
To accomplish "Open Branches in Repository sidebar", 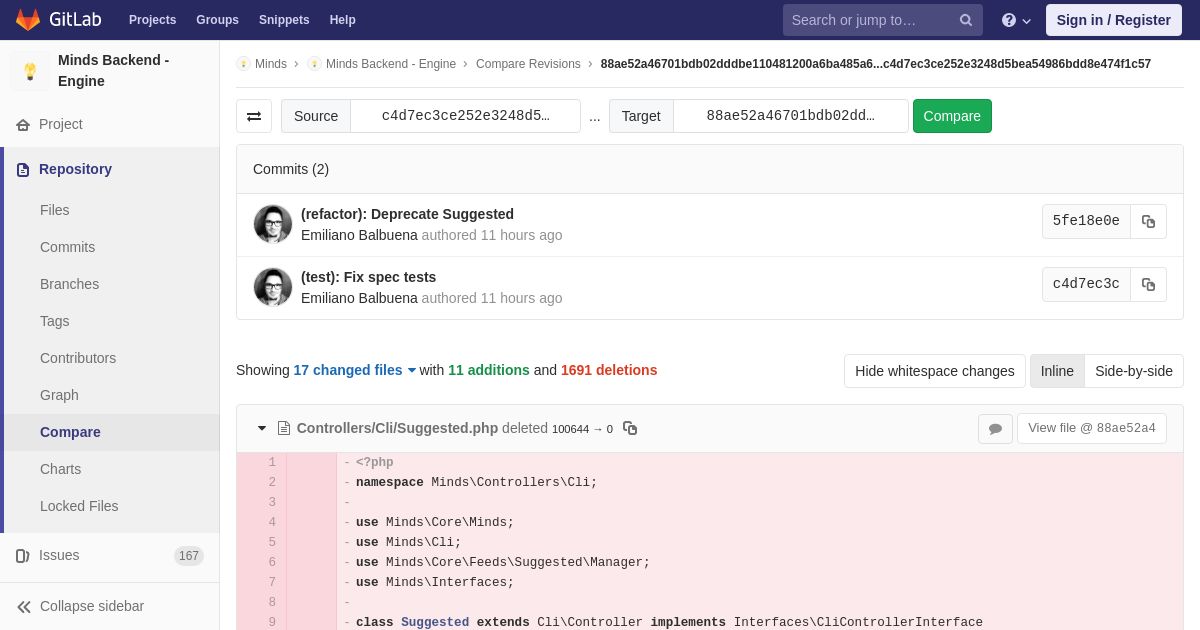I will [x=69, y=284].
